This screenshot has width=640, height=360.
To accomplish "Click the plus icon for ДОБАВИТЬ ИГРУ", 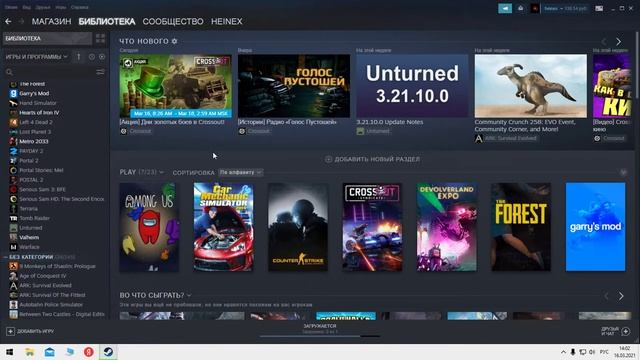I will click(10, 331).
